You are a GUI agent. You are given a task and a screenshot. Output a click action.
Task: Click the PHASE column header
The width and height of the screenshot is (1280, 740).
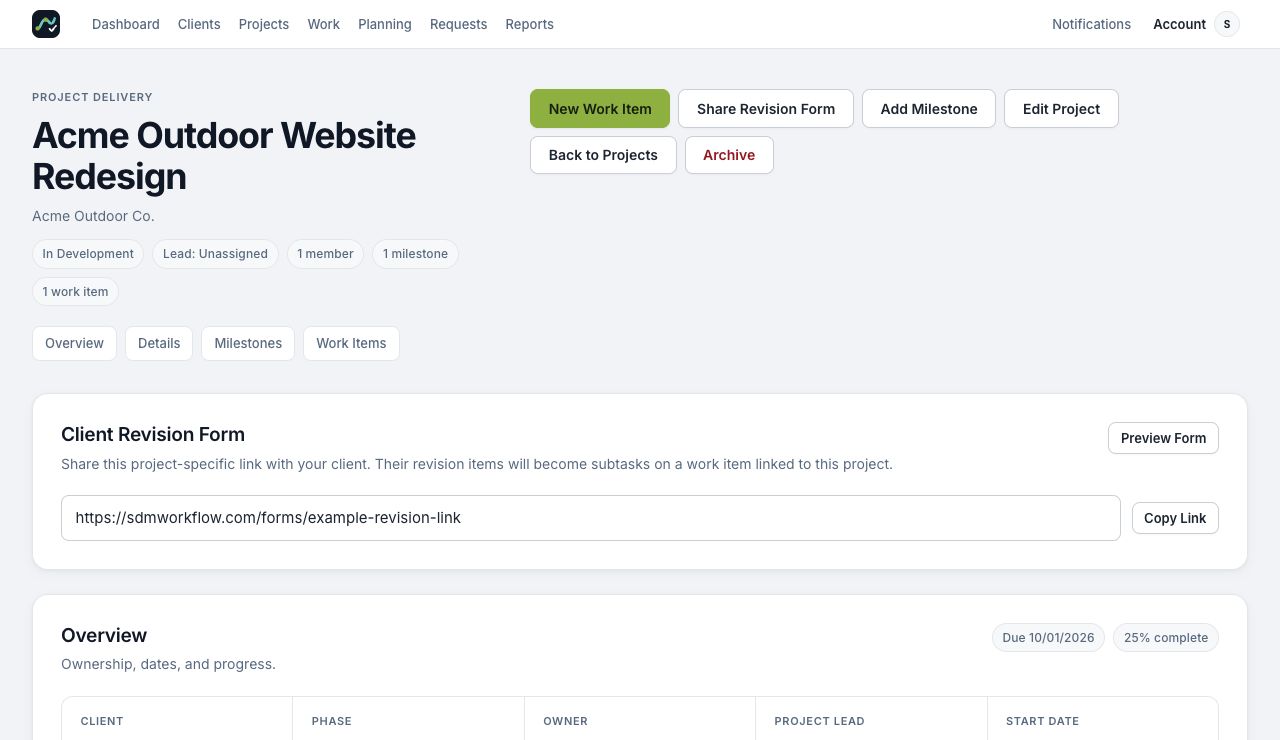point(332,721)
